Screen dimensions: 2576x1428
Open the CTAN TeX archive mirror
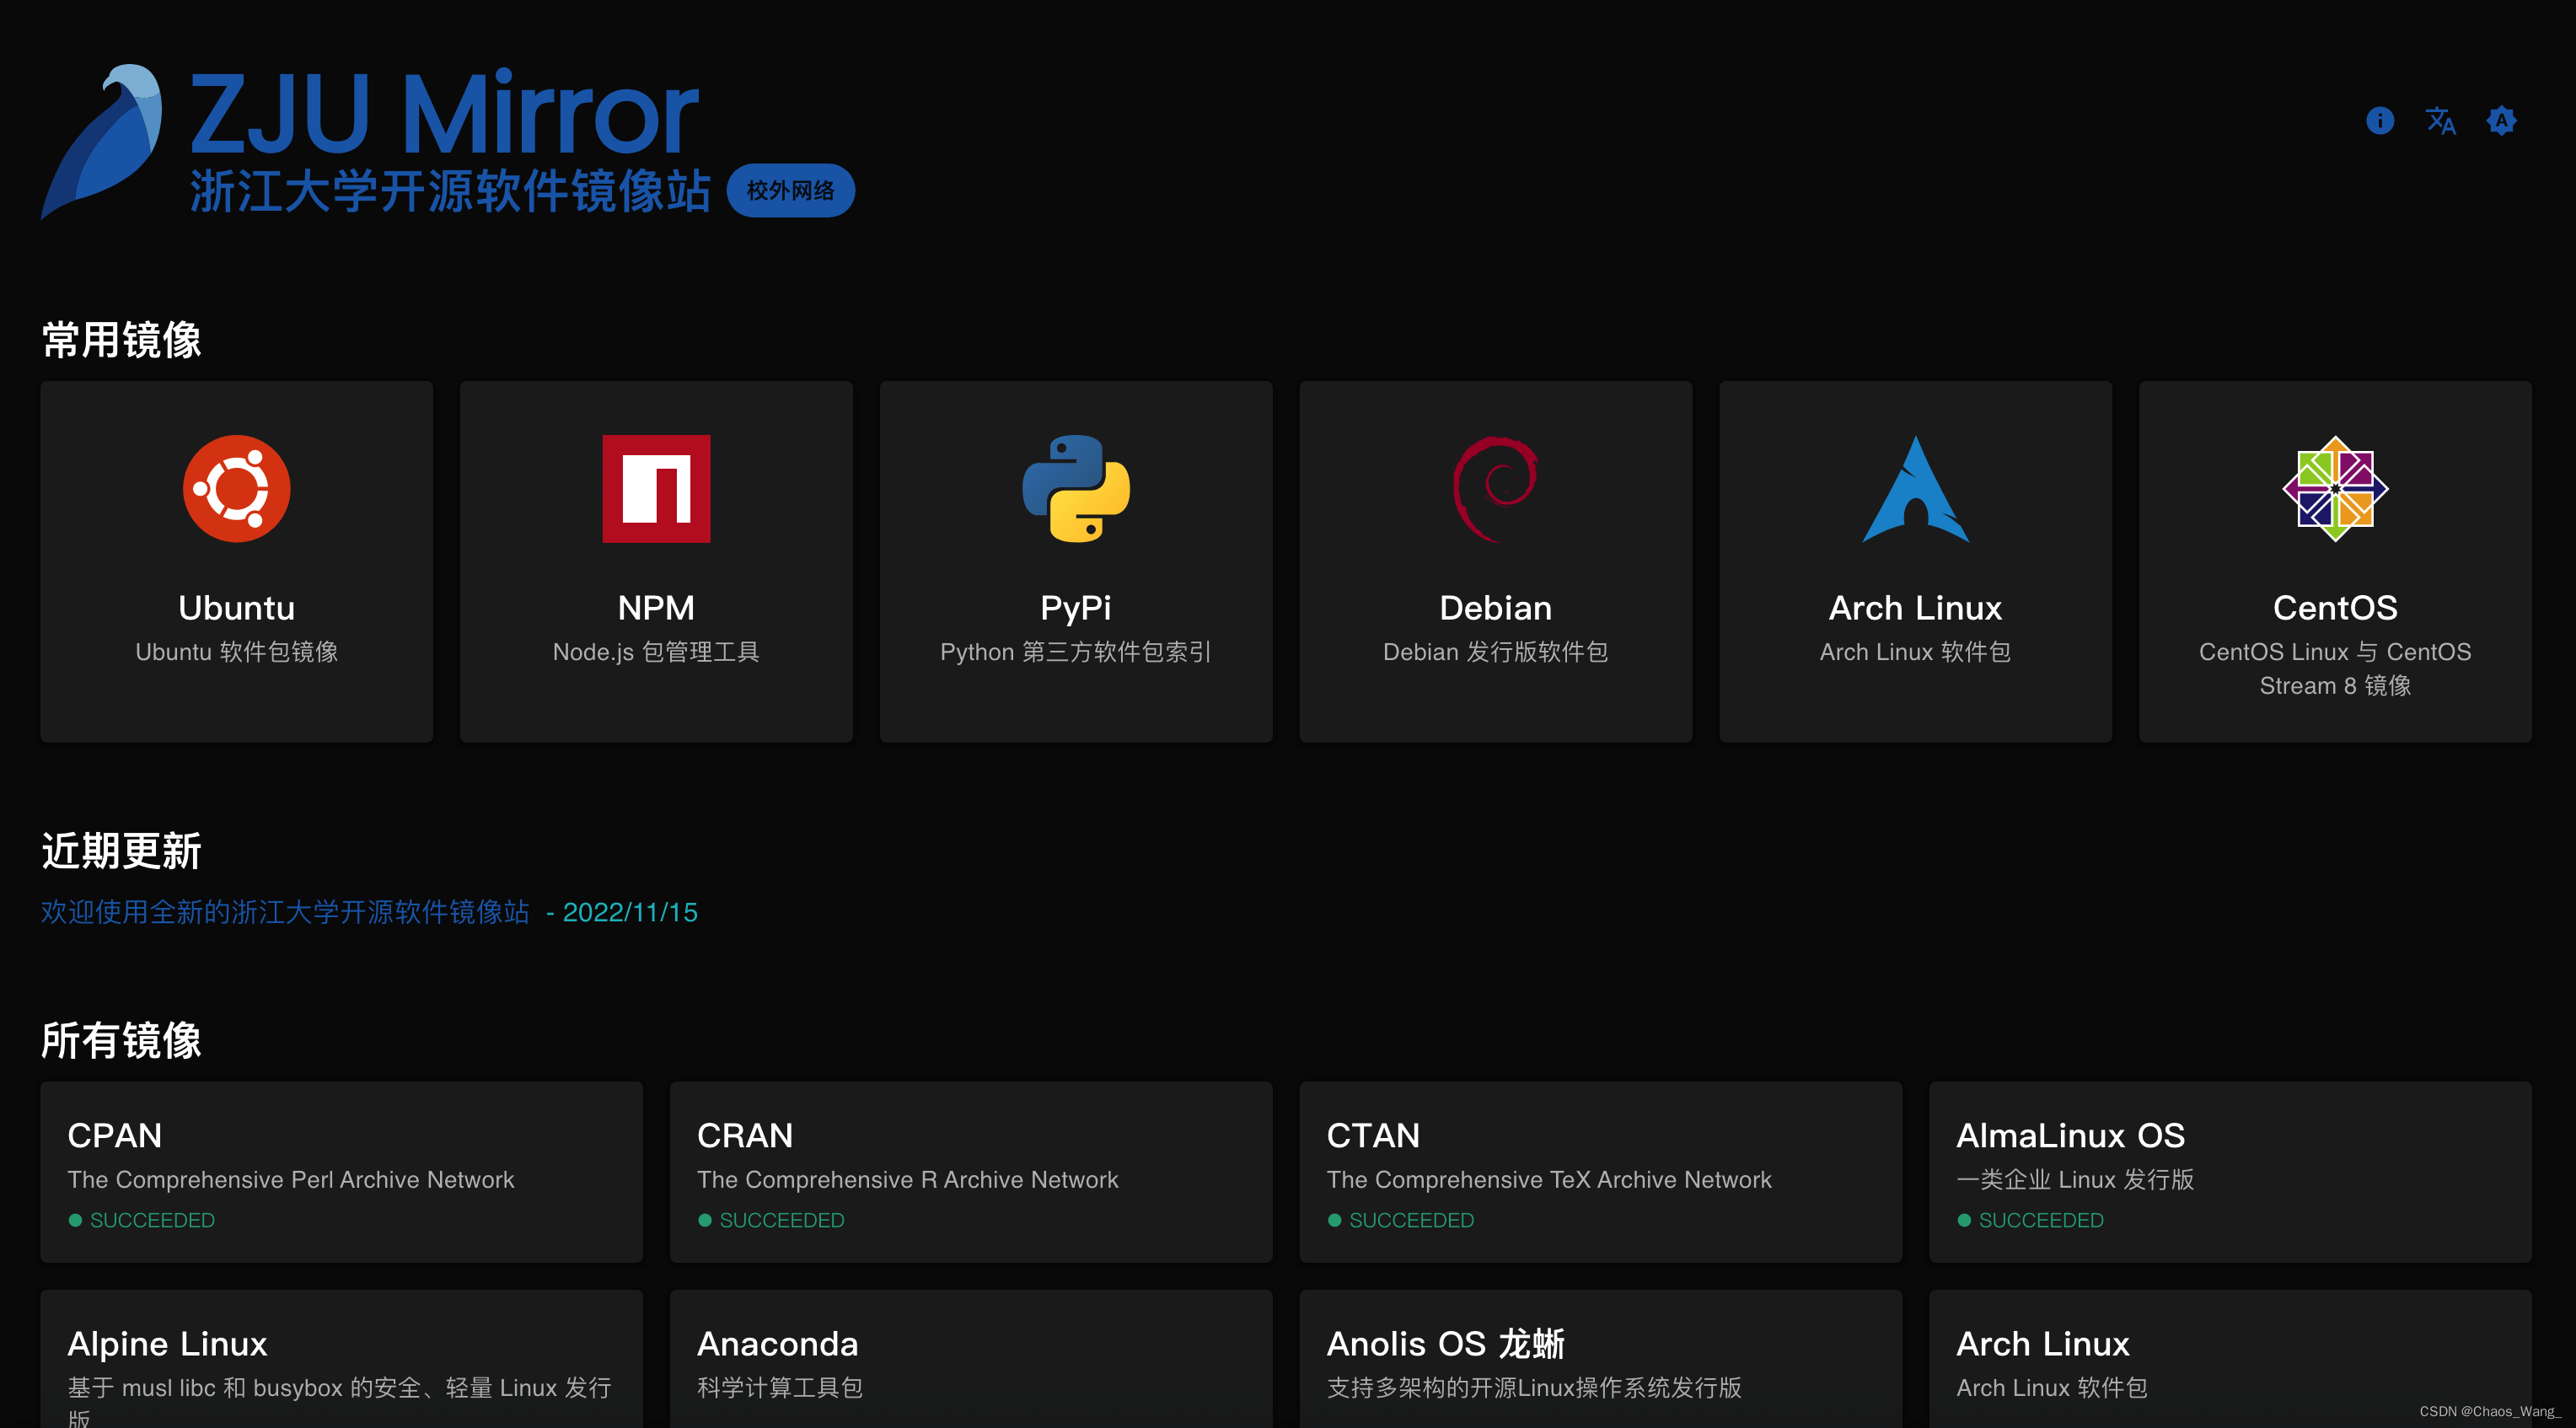click(1600, 1172)
